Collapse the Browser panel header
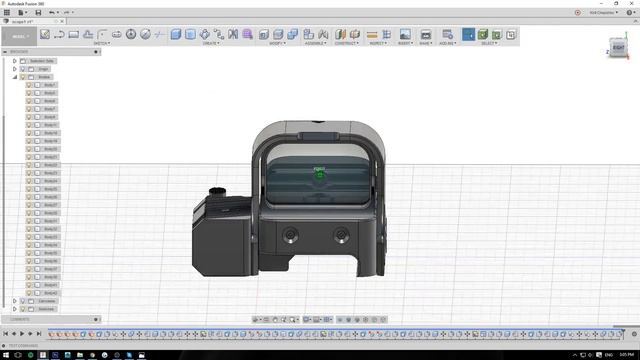This screenshot has height=360, width=640. [5, 52]
